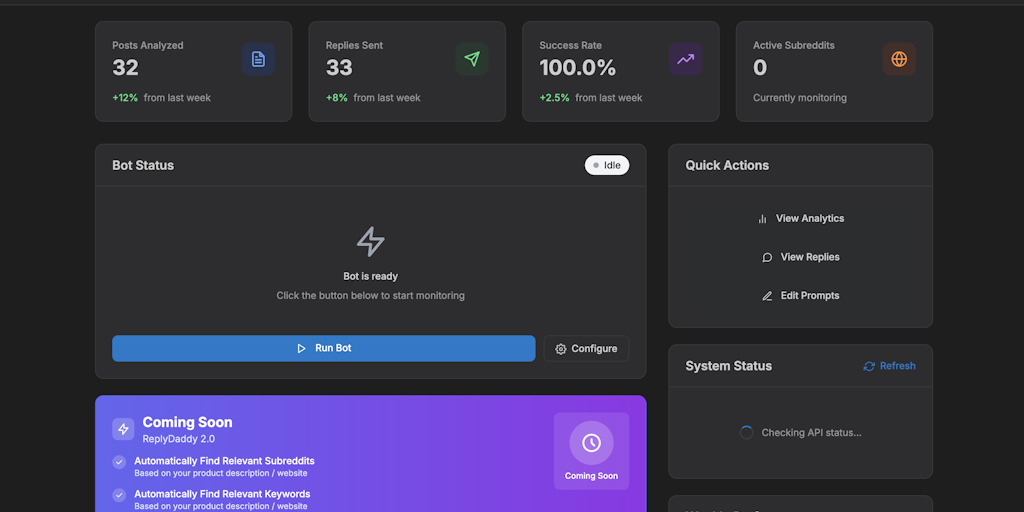Click the Posts Analyzed count of 32
The width and height of the screenshot is (1024, 512).
125,68
